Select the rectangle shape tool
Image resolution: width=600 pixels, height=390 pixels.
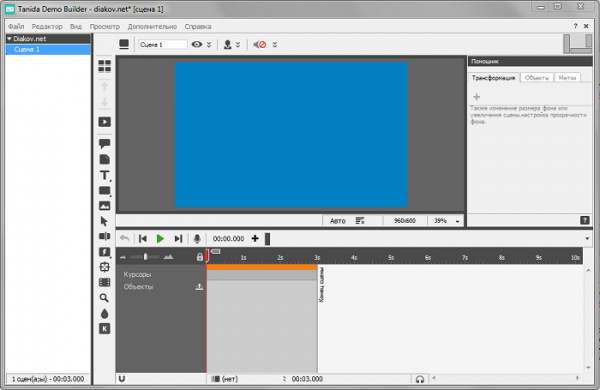click(104, 191)
